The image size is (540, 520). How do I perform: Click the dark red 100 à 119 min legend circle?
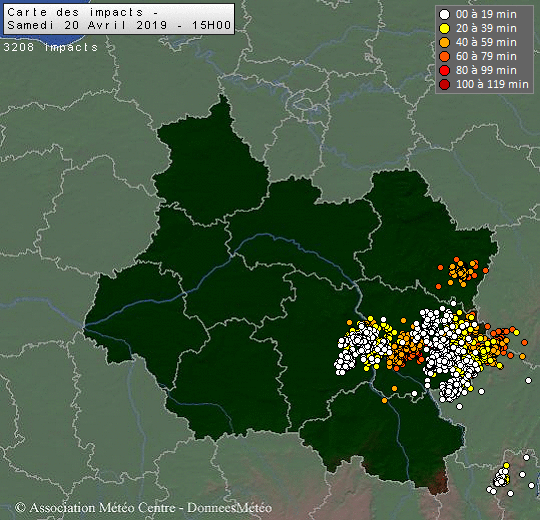(x=445, y=84)
